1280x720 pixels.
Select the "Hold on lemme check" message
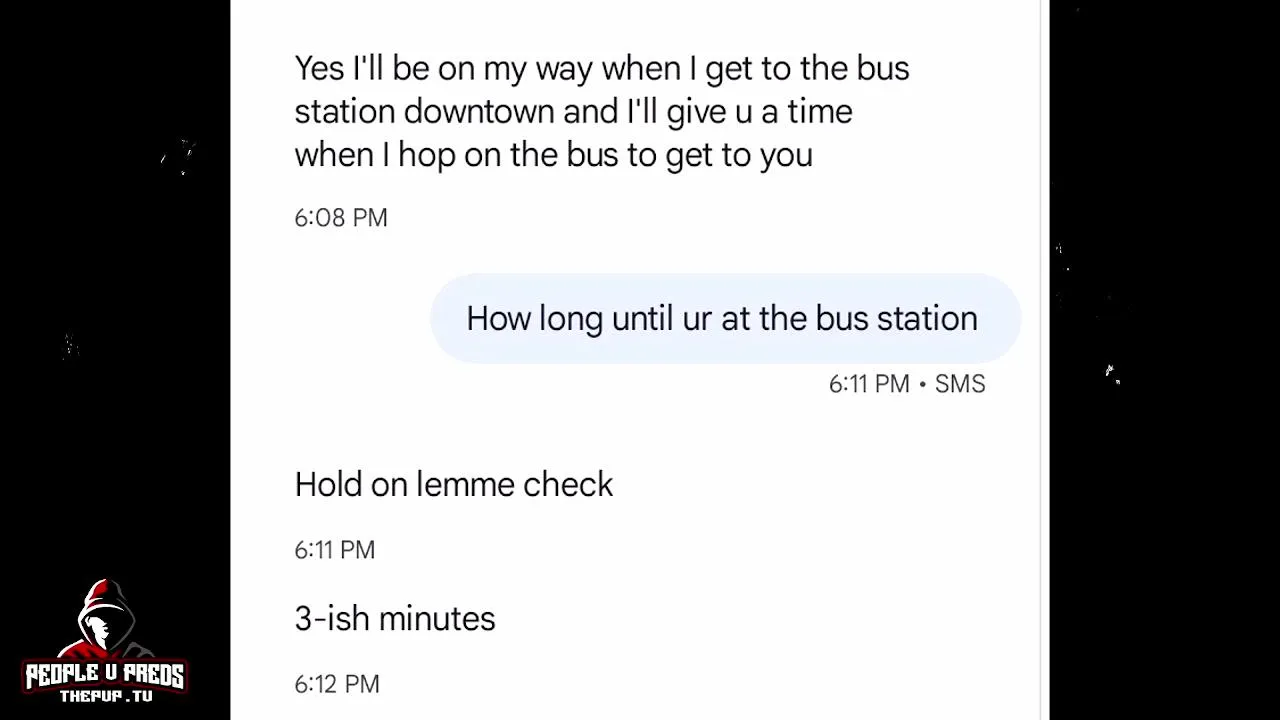453,485
